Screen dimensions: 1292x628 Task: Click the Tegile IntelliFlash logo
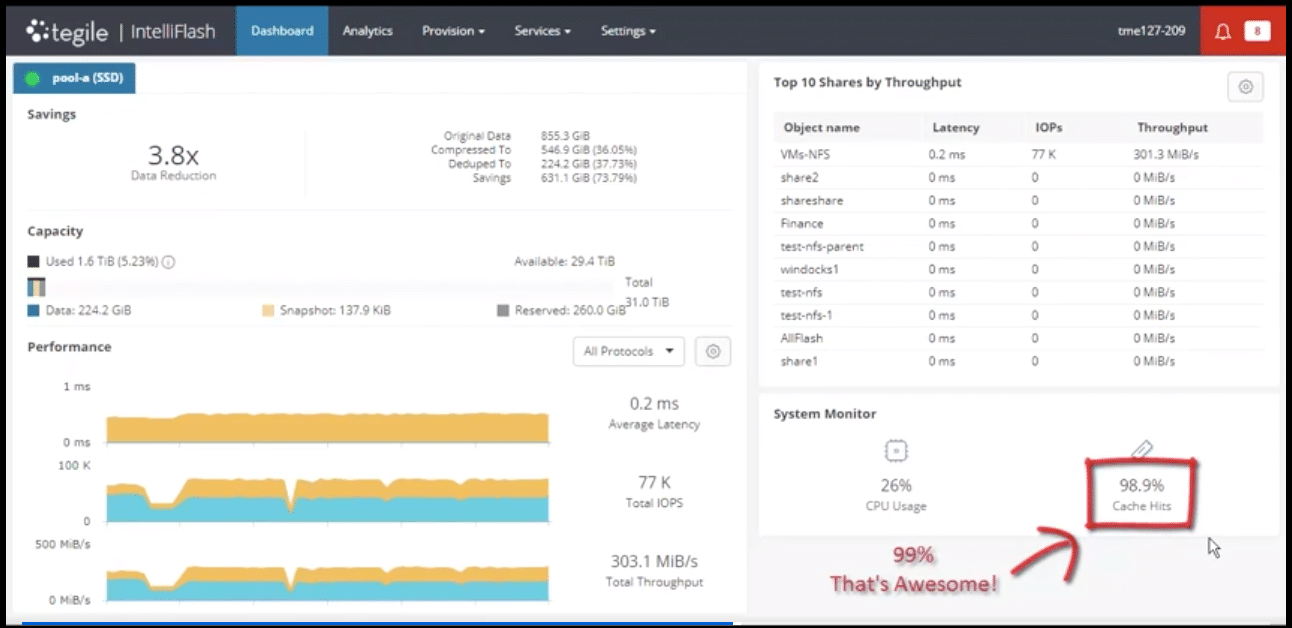click(120, 32)
